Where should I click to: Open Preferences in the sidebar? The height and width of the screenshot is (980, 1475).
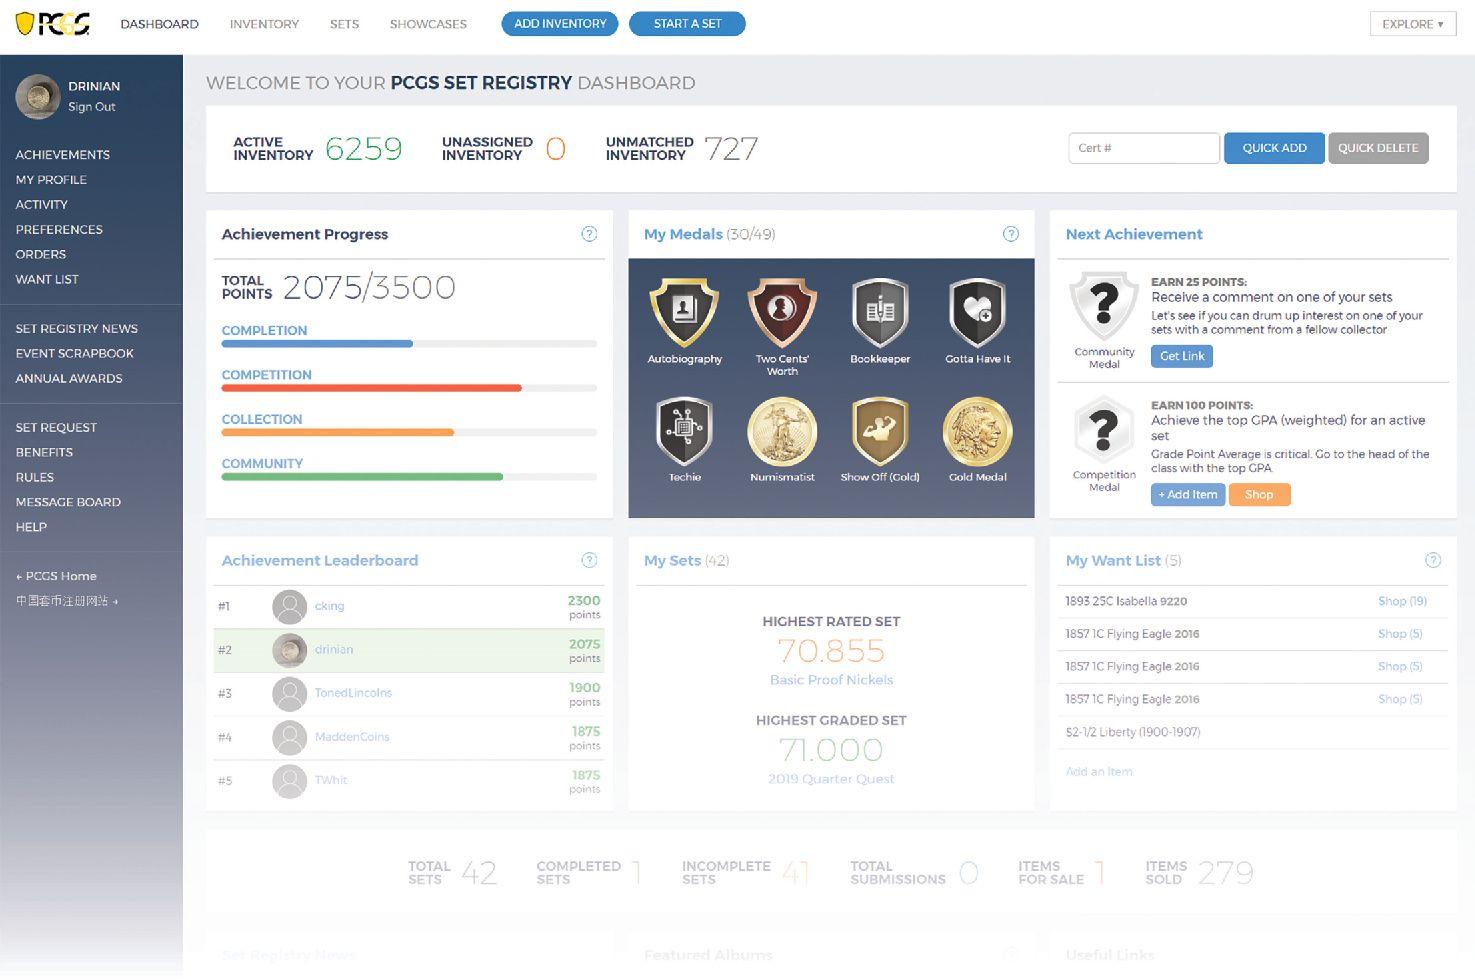(59, 230)
